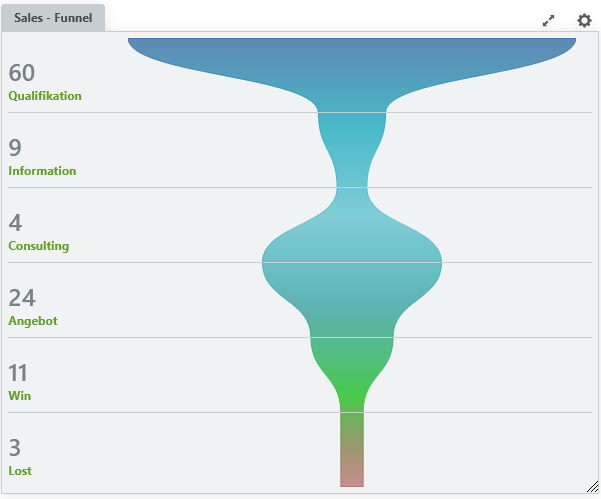Viewport: 601px width, 499px height.
Task: Click the Information stage label
Action: [42, 171]
